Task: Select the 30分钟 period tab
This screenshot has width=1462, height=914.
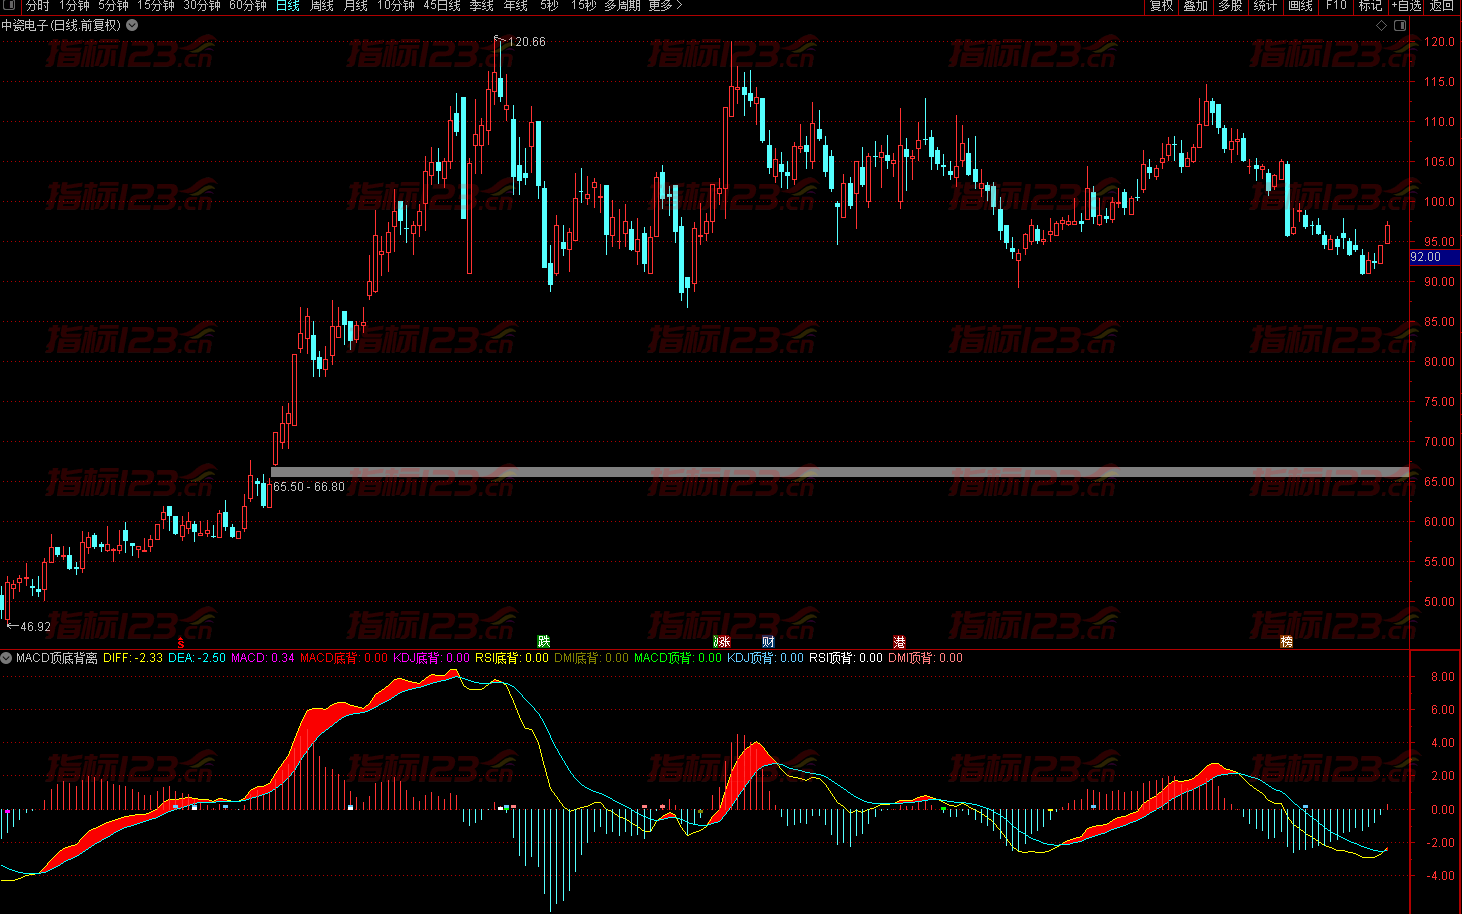Action: pyautogui.click(x=202, y=6)
